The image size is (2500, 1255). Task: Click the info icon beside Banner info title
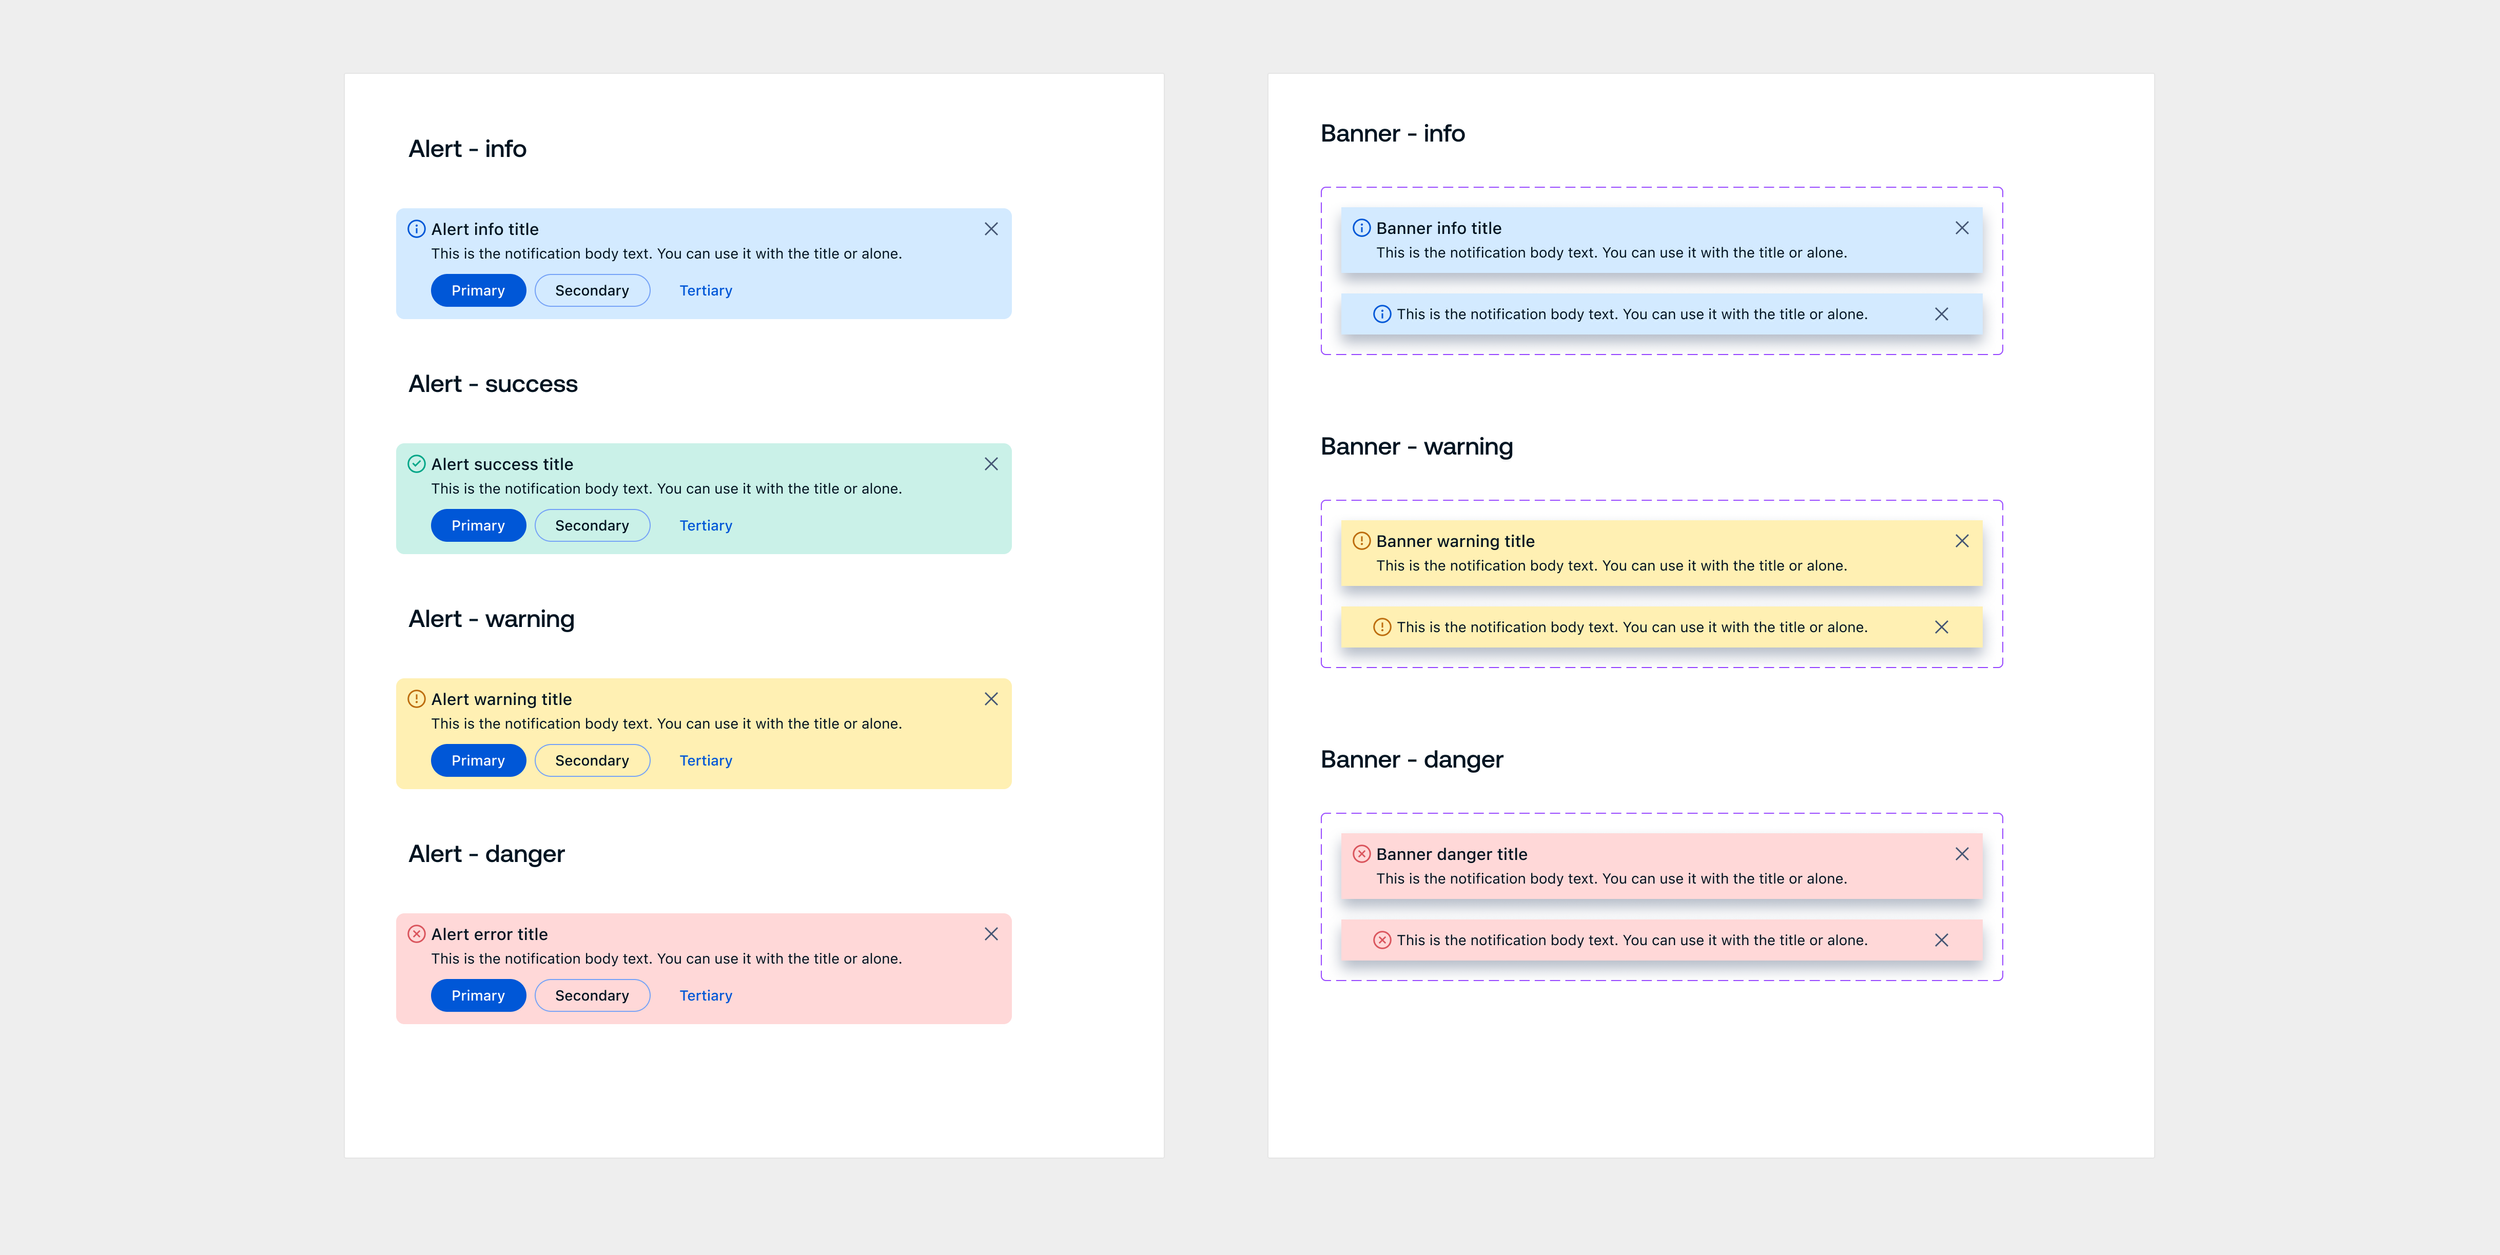tap(1361, 228)
